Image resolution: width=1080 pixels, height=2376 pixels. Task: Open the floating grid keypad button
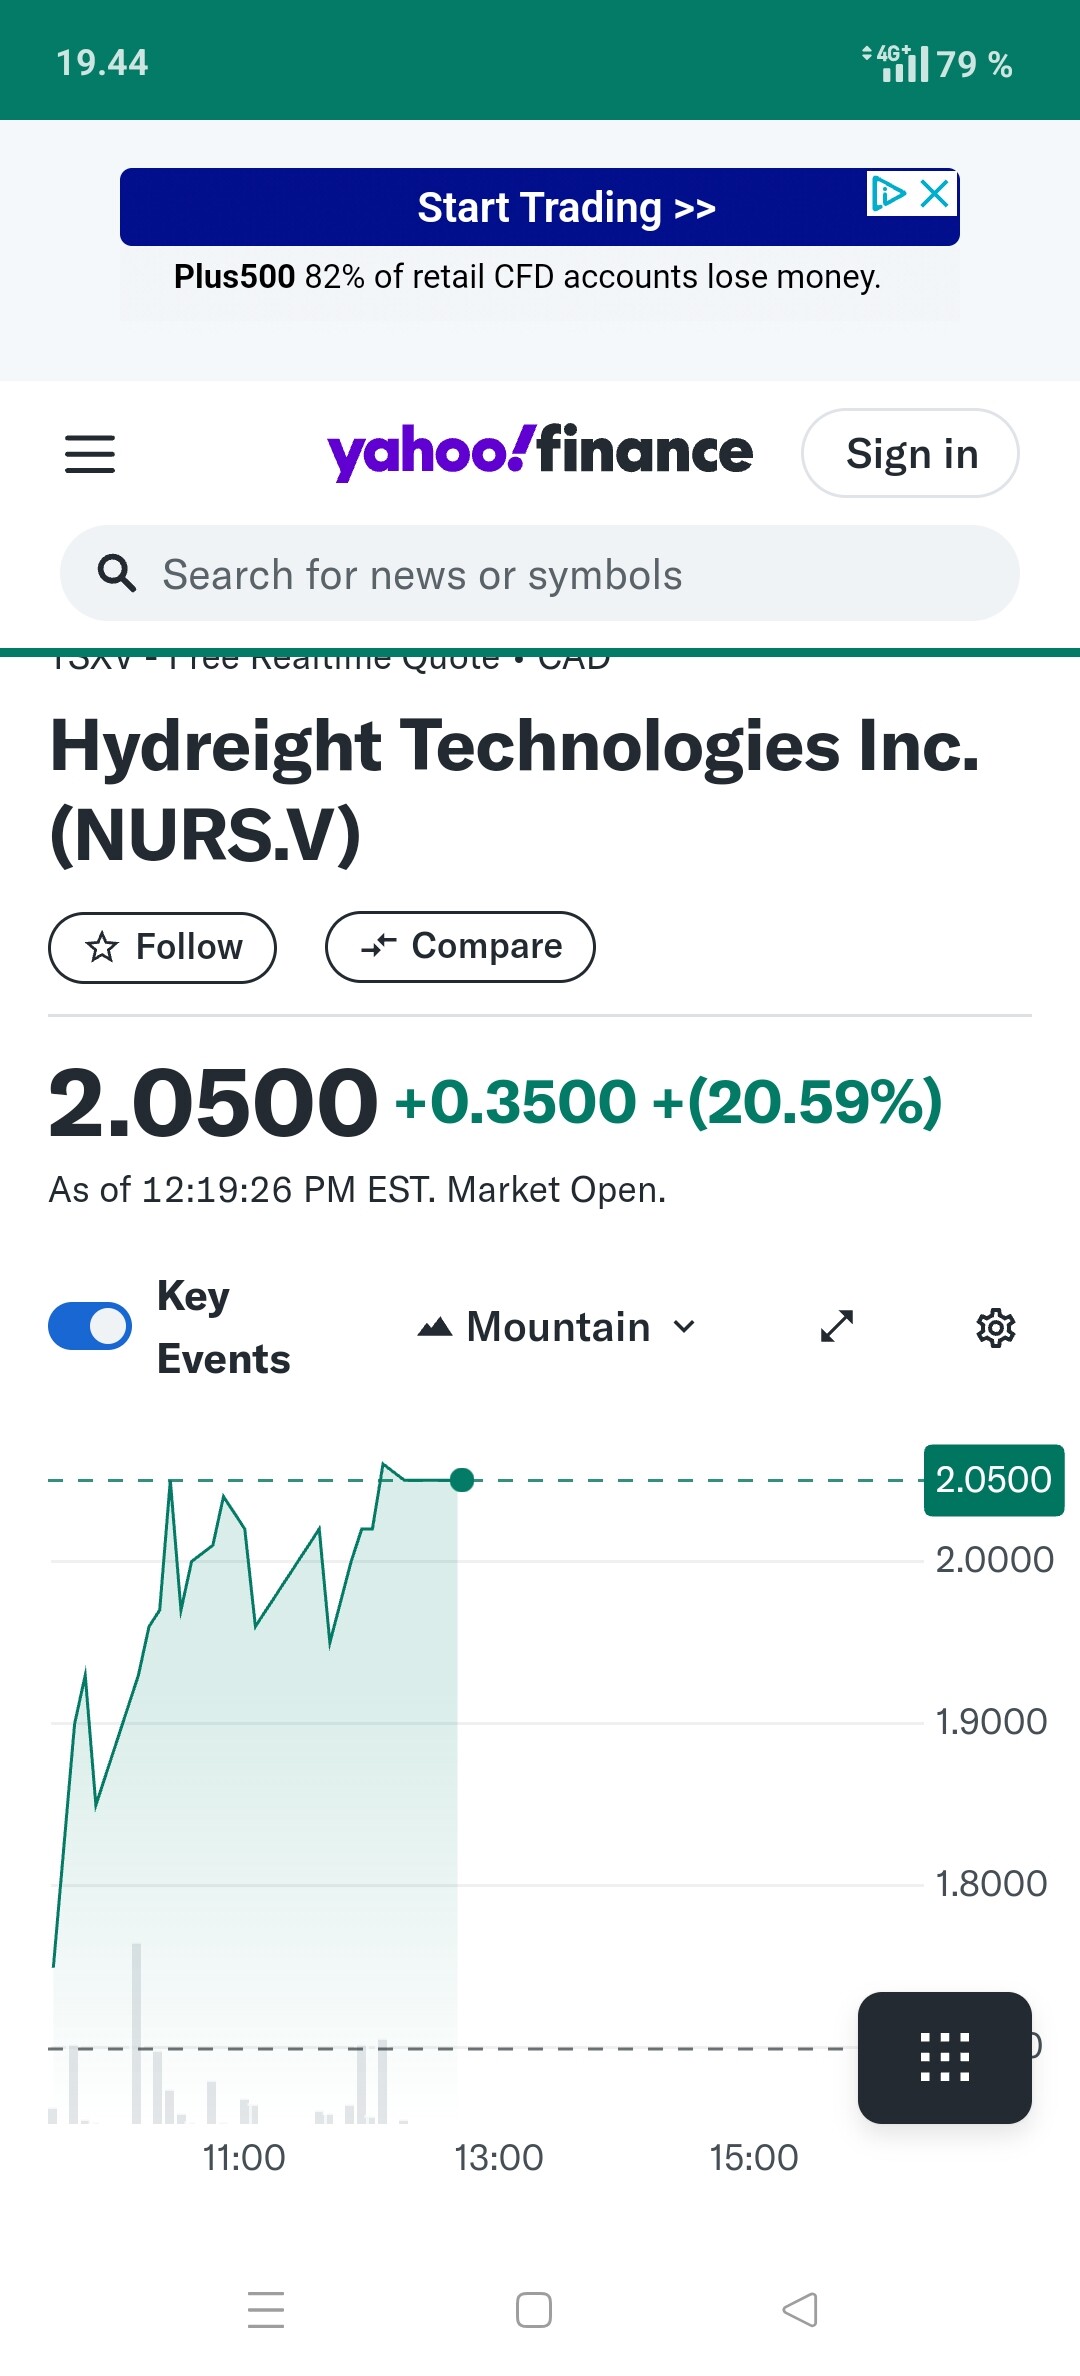944,2058
